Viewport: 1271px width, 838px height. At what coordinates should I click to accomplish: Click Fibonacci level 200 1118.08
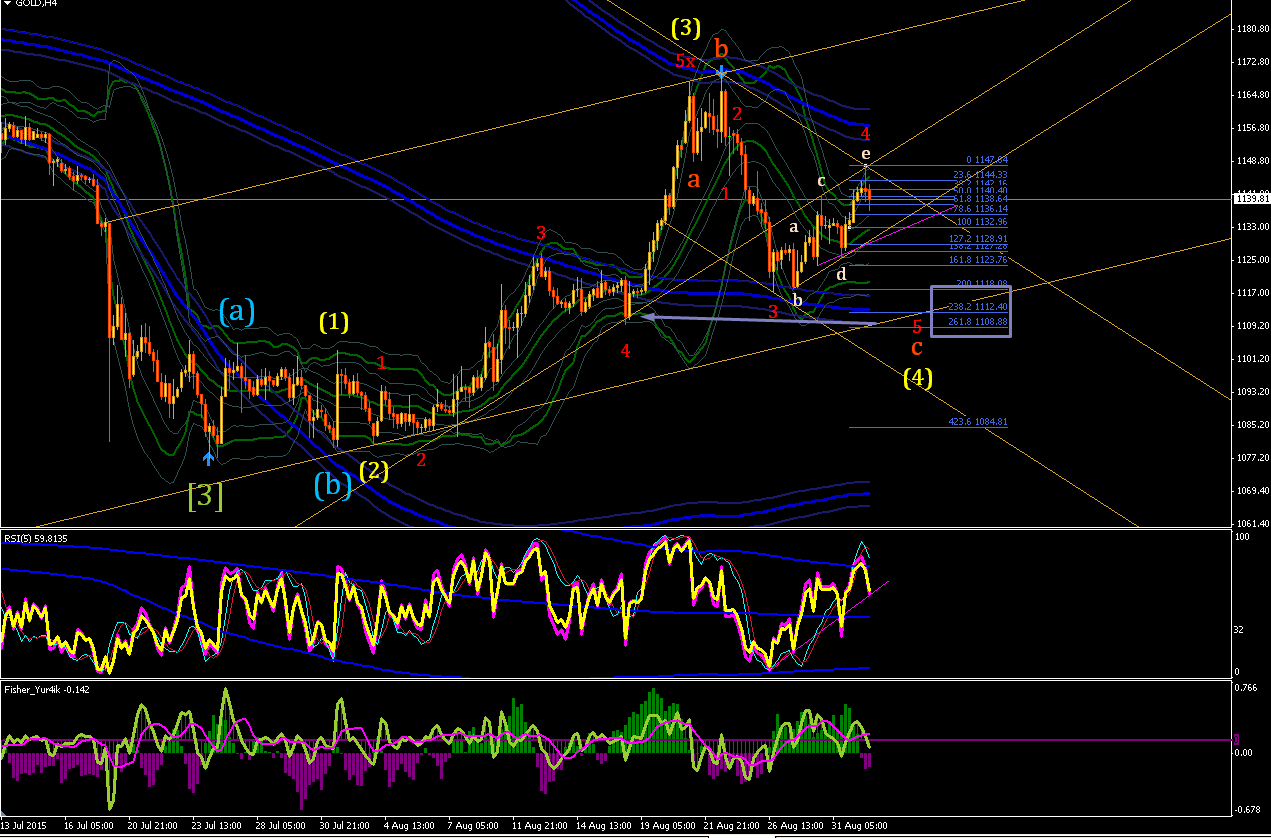[982, 284]
